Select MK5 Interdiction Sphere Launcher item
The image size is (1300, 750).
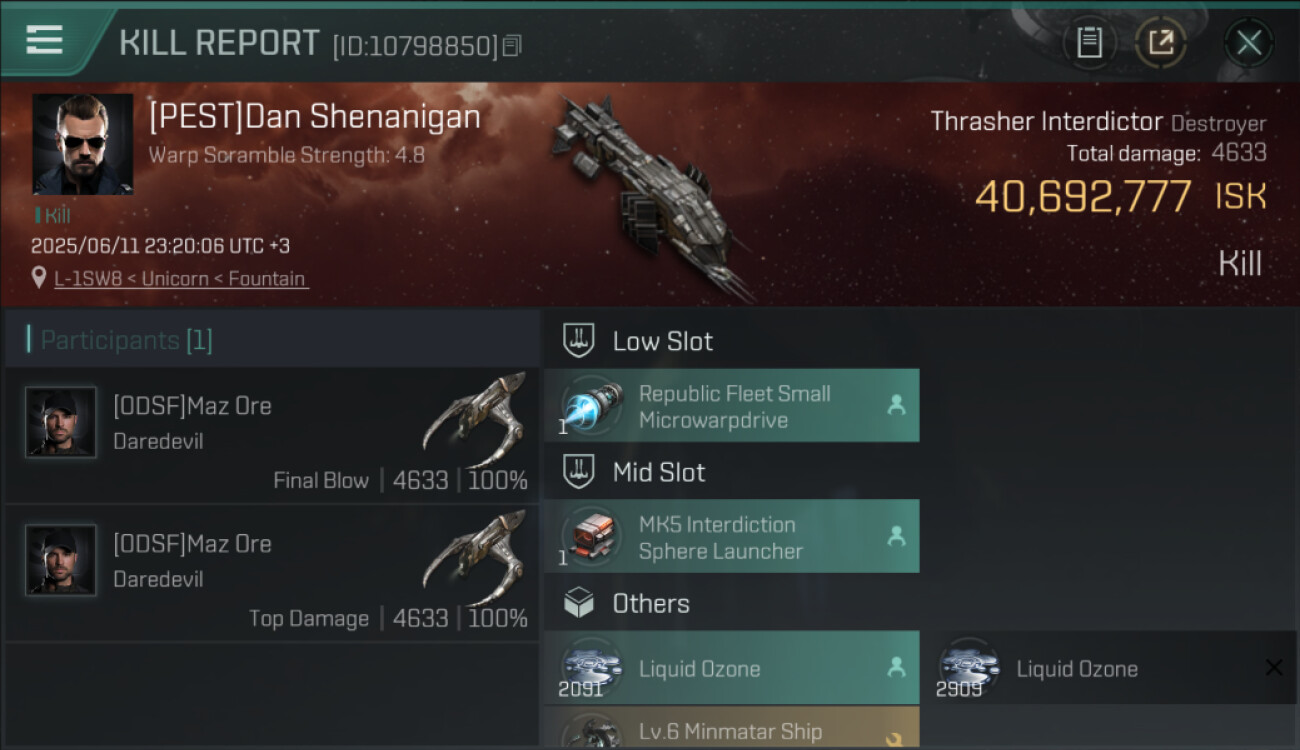click(x=731, y=537)
